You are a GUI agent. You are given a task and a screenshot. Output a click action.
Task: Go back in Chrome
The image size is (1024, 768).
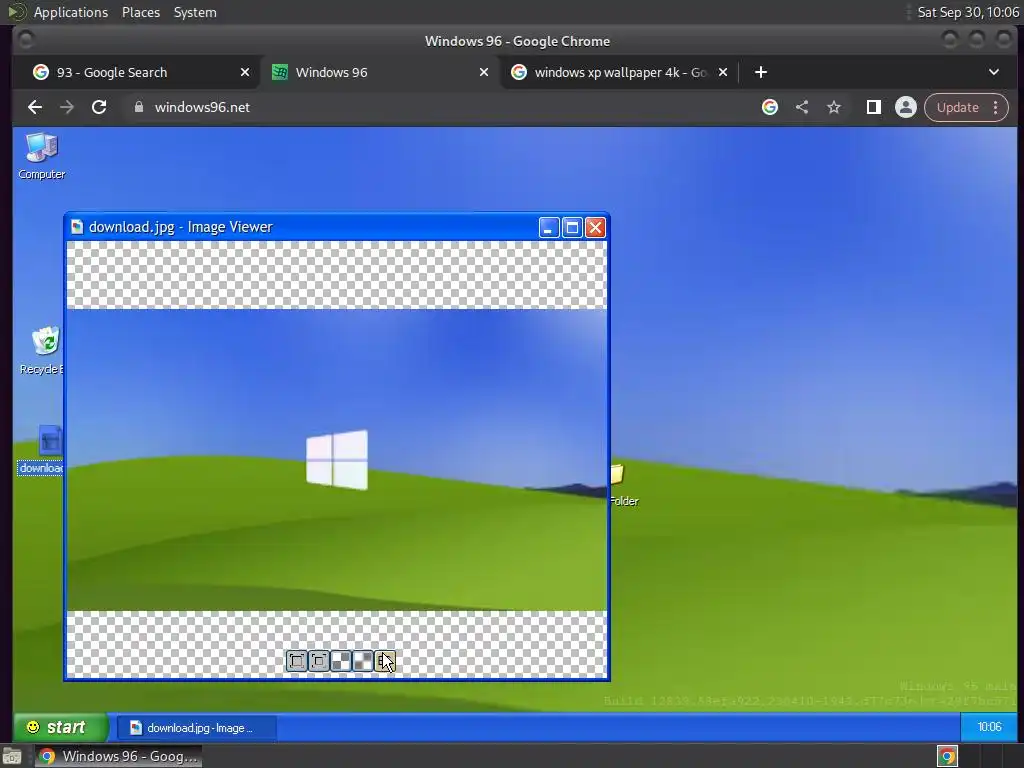35,107
